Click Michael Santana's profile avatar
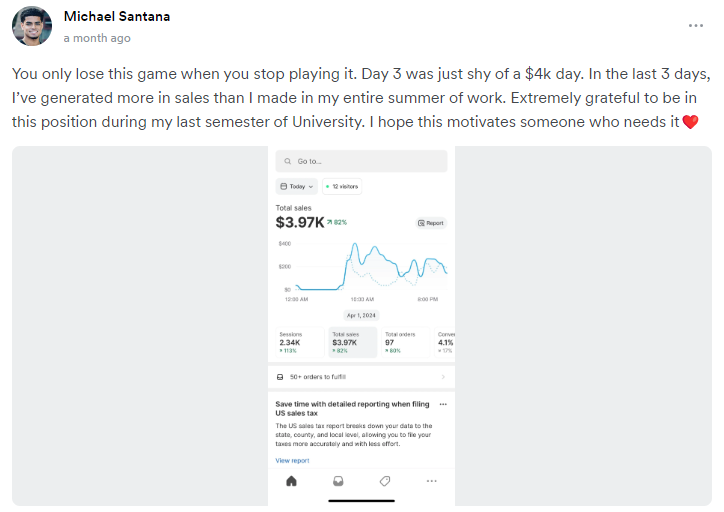Image resolution: width=724 pixels, height=512 pixels. click(x=32, y=27)
